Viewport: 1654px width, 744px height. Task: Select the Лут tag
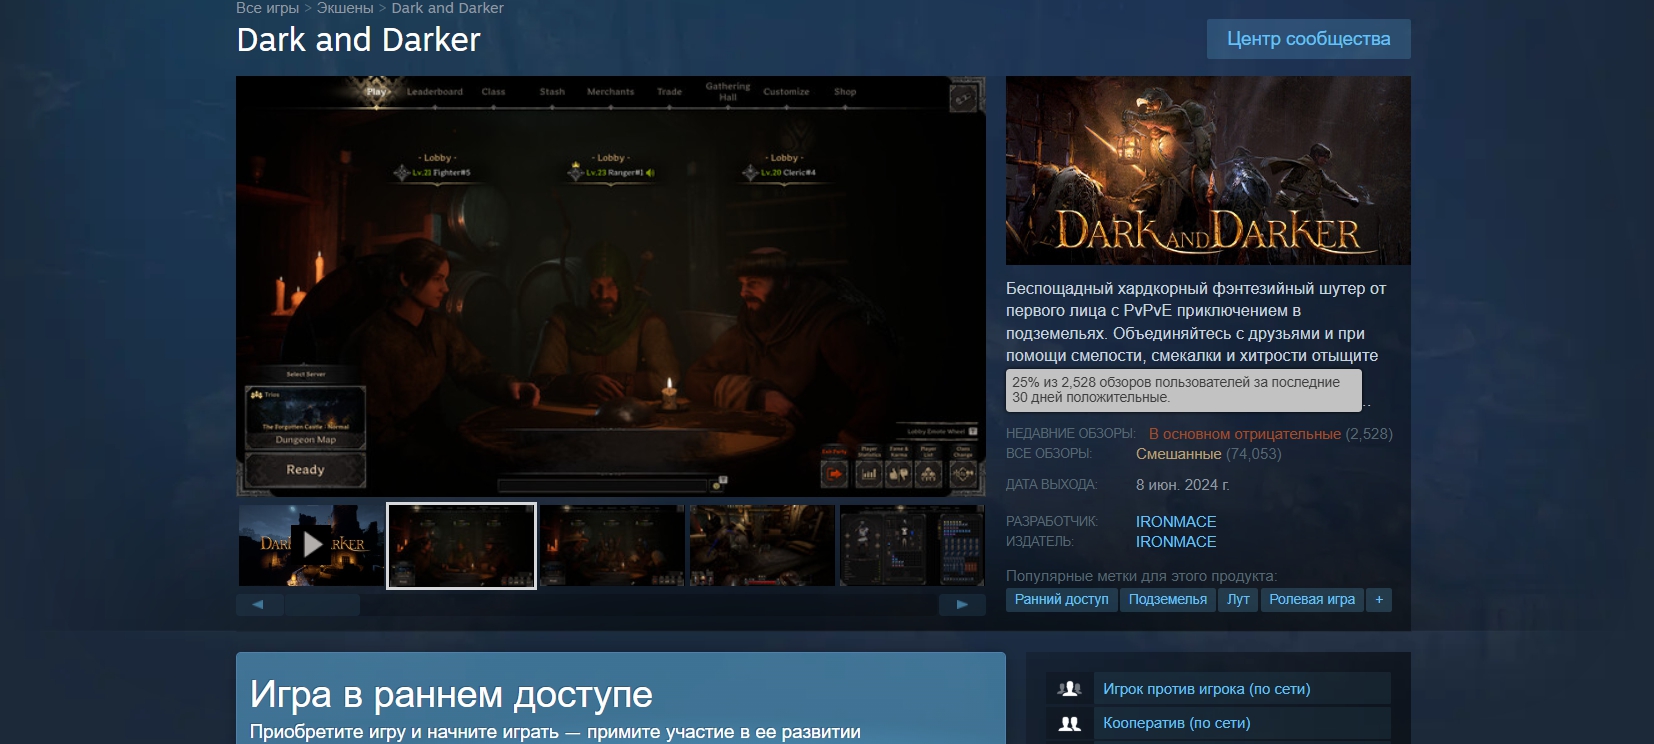point(1238,600)
